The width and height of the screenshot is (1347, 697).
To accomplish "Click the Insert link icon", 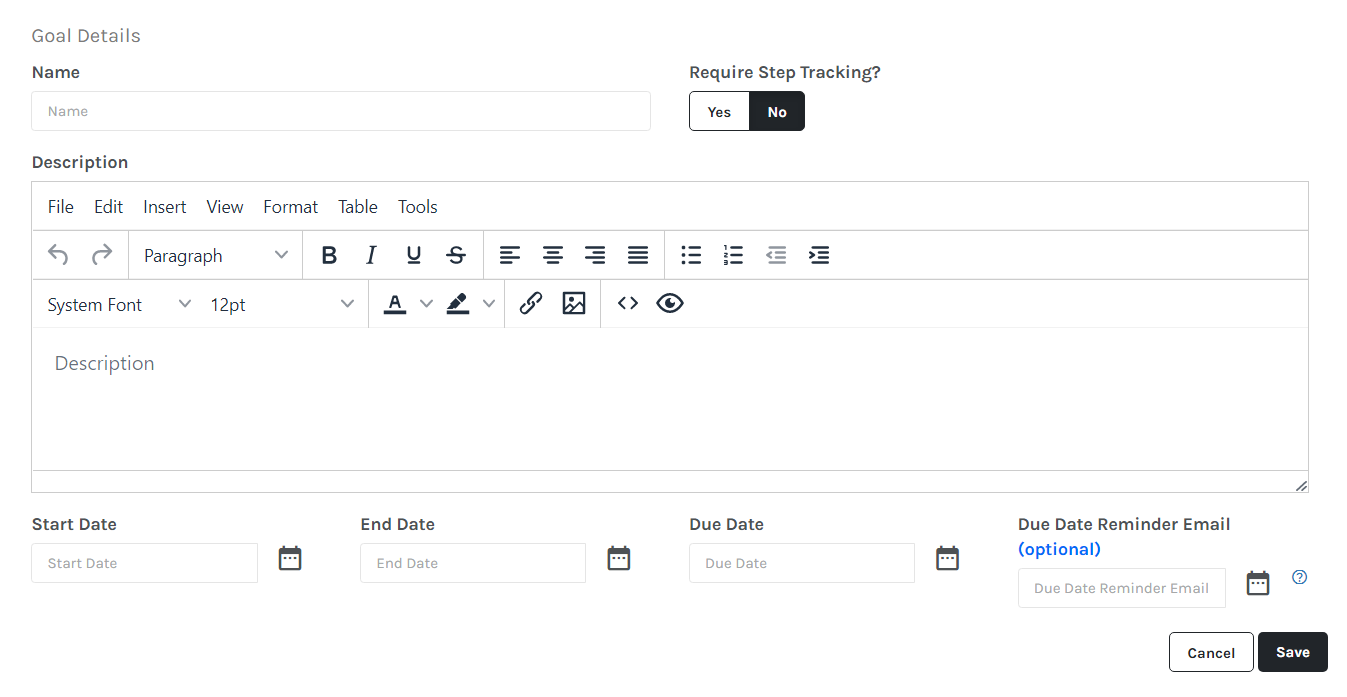I will coord(531,304).
